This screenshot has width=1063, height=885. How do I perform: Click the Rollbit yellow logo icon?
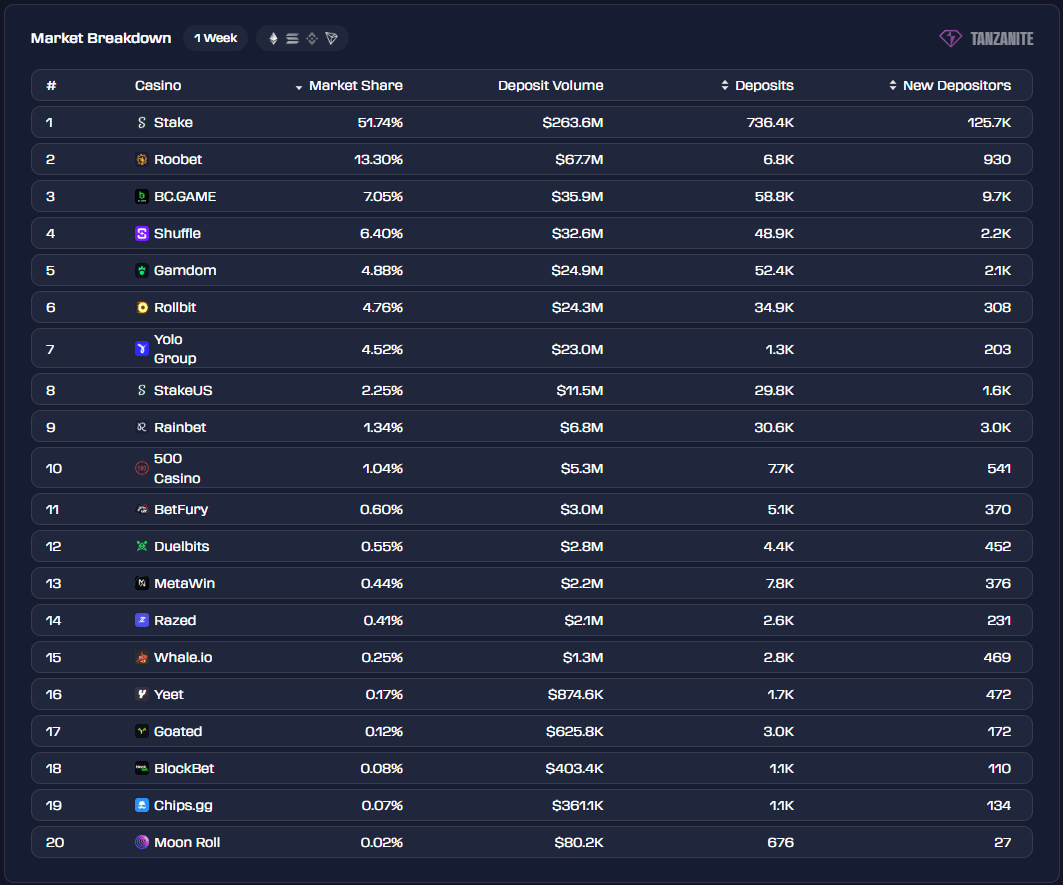(142, 307)
